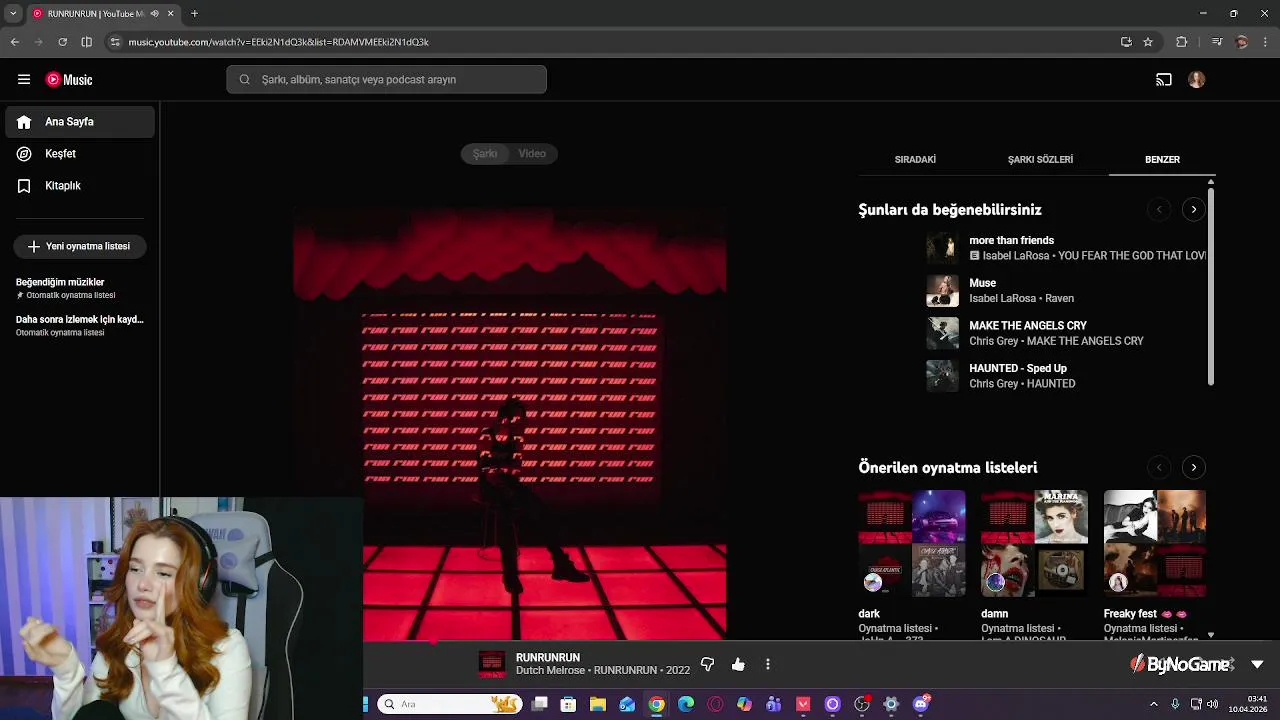Screen dimensions: 1280x720
Task: Reload the page
Action: tap(62, 42)
